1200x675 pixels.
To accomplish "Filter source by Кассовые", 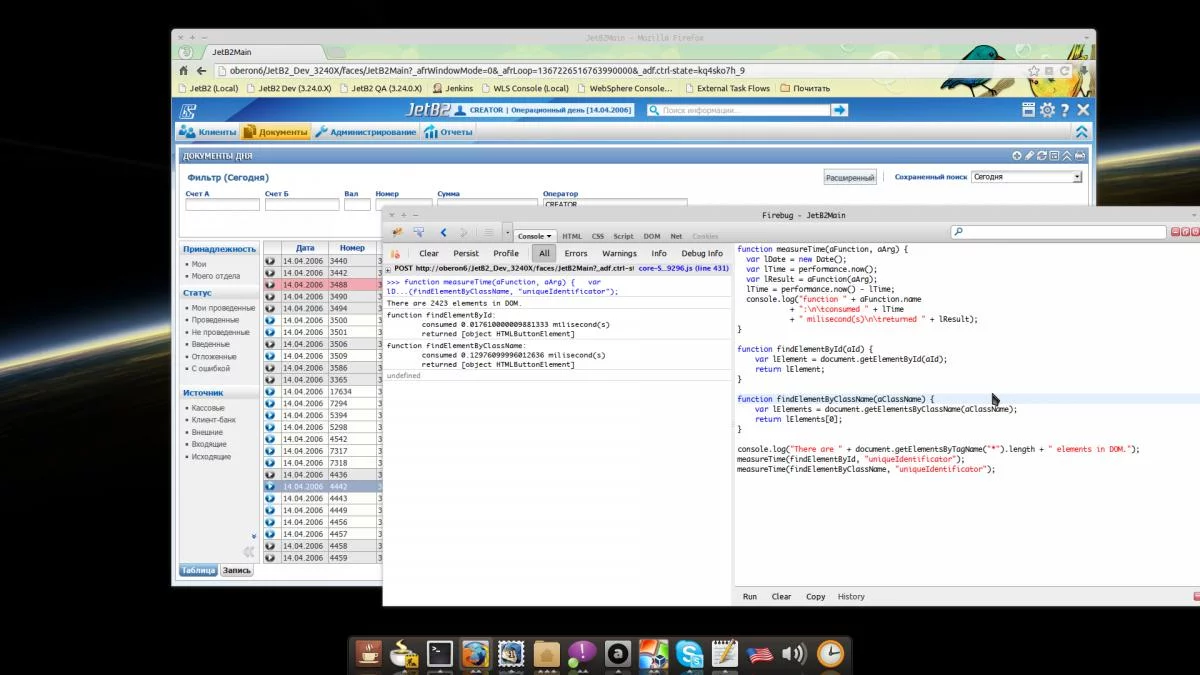I will tap(208, 408).
